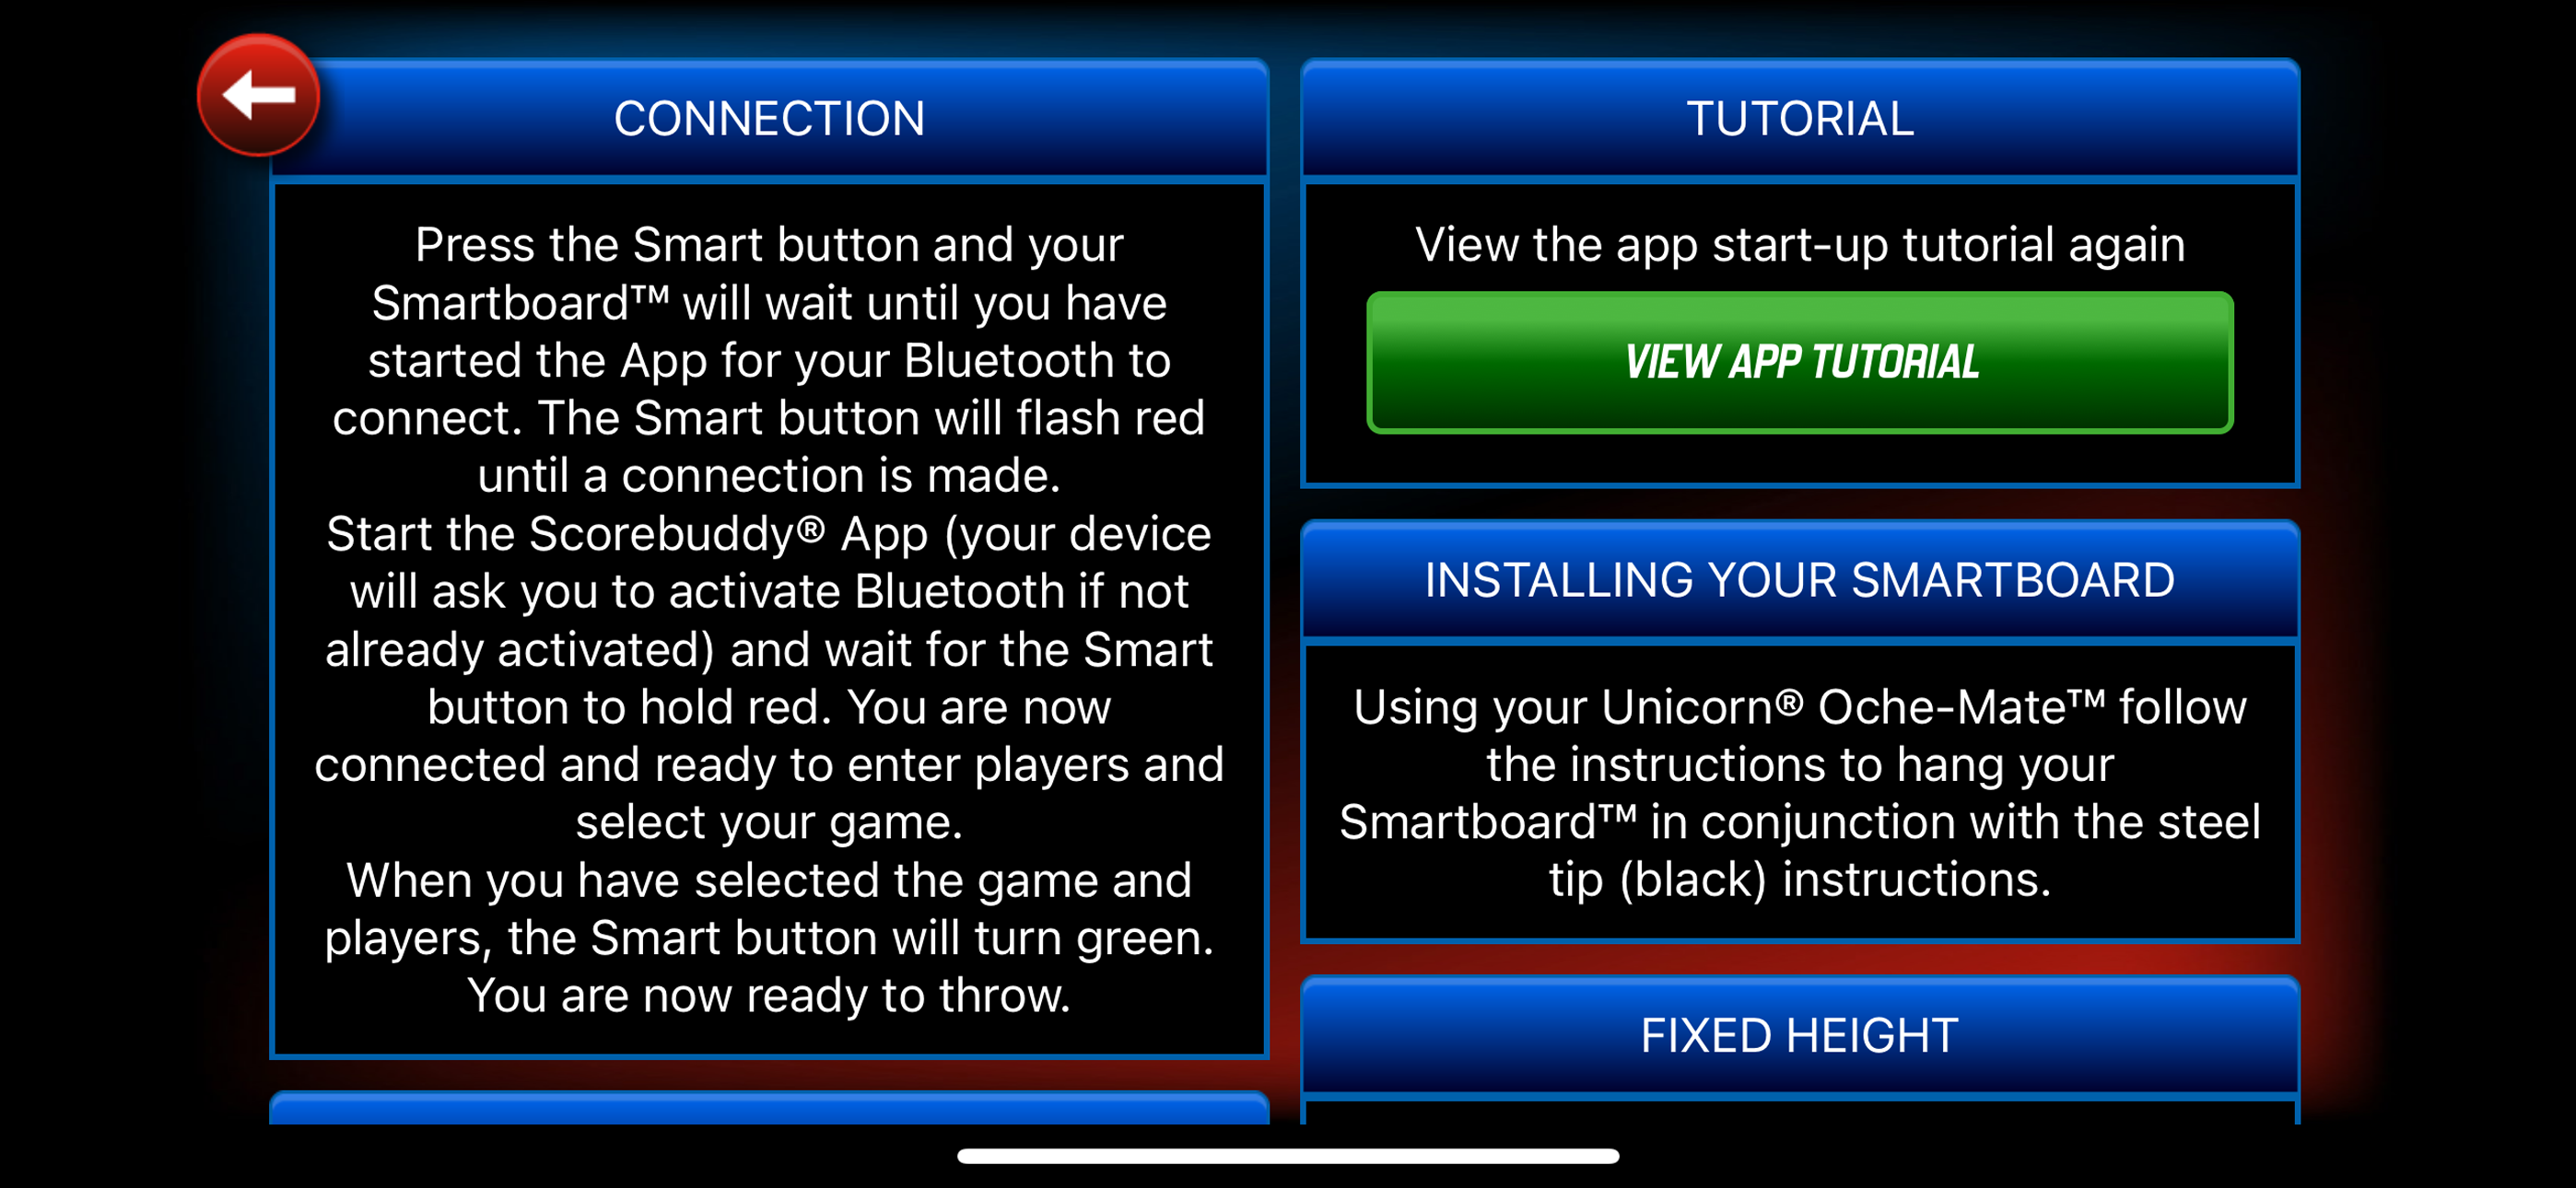Open the panel below the Fixed Height header
The height and width of the screenshot is (1188, 2576).
[1799, 1112]
